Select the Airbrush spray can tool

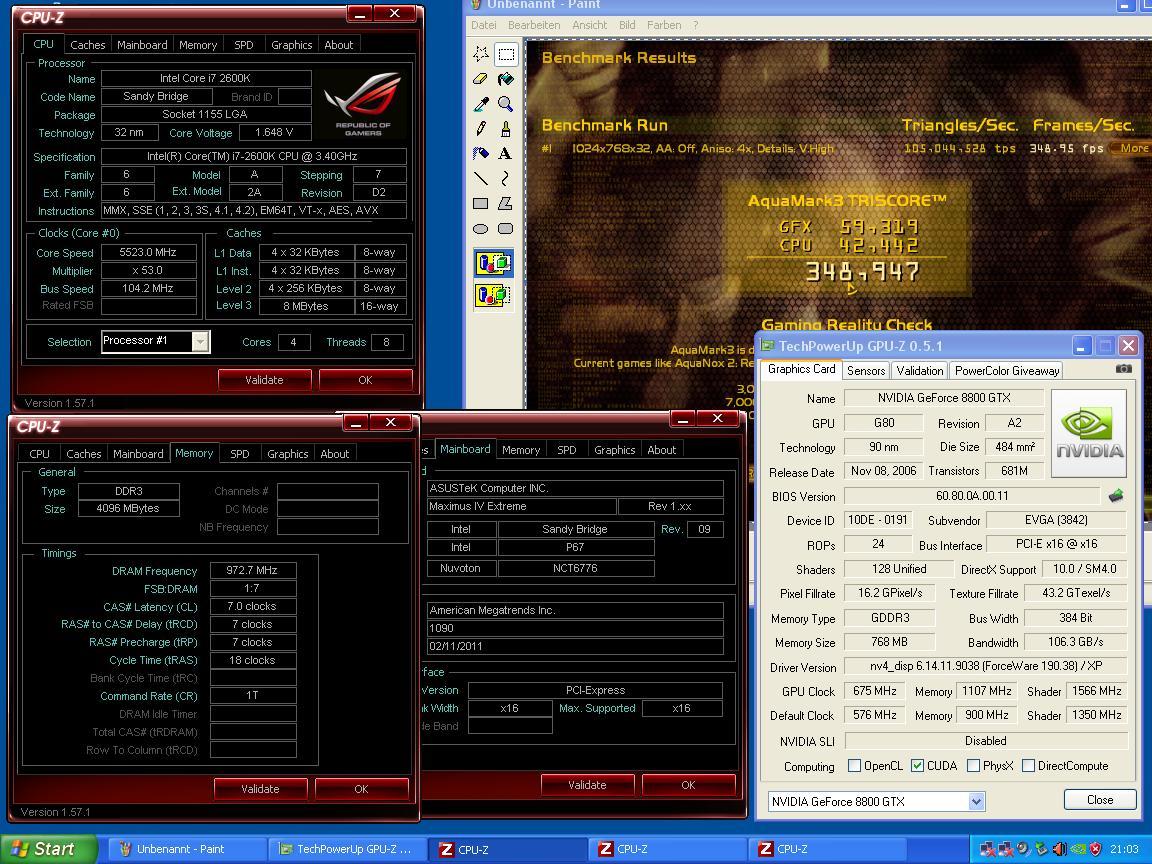tap(480, 154)
